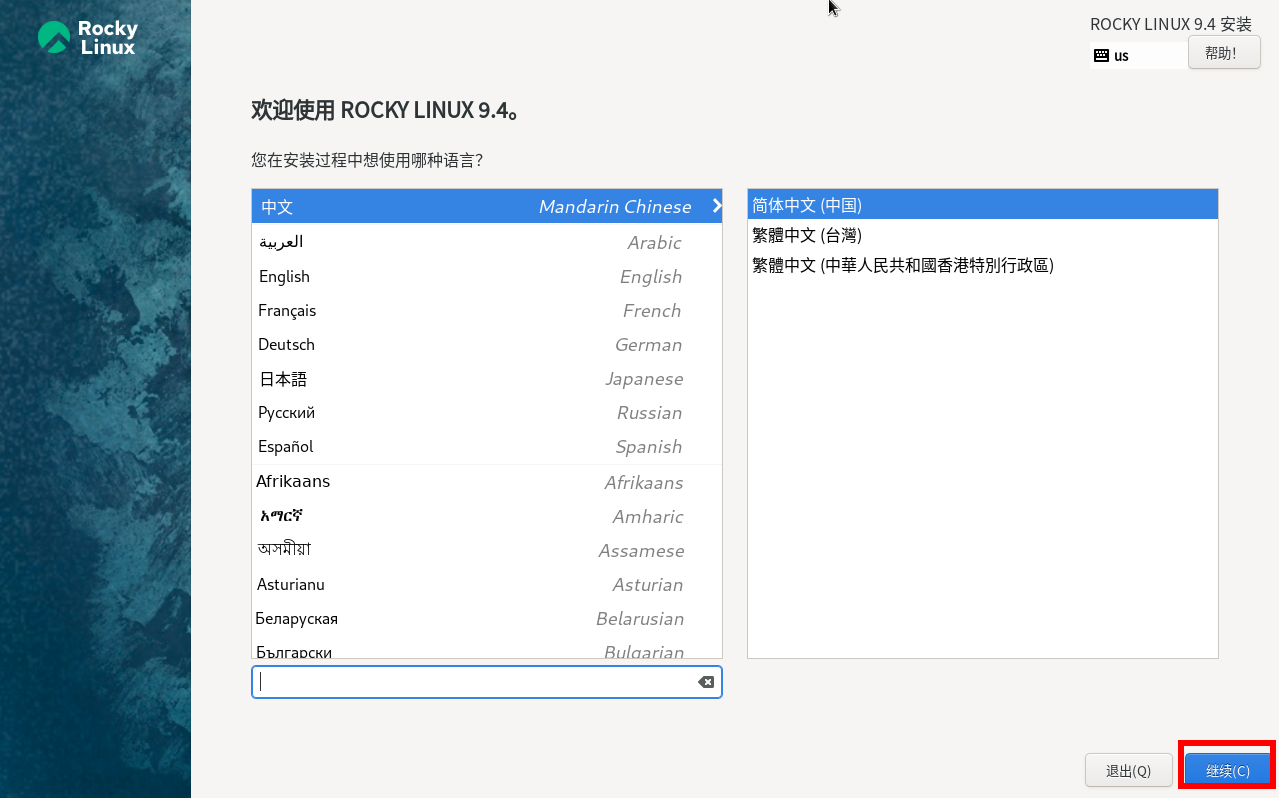Choose the Amharic language row

tap(487, 516)
